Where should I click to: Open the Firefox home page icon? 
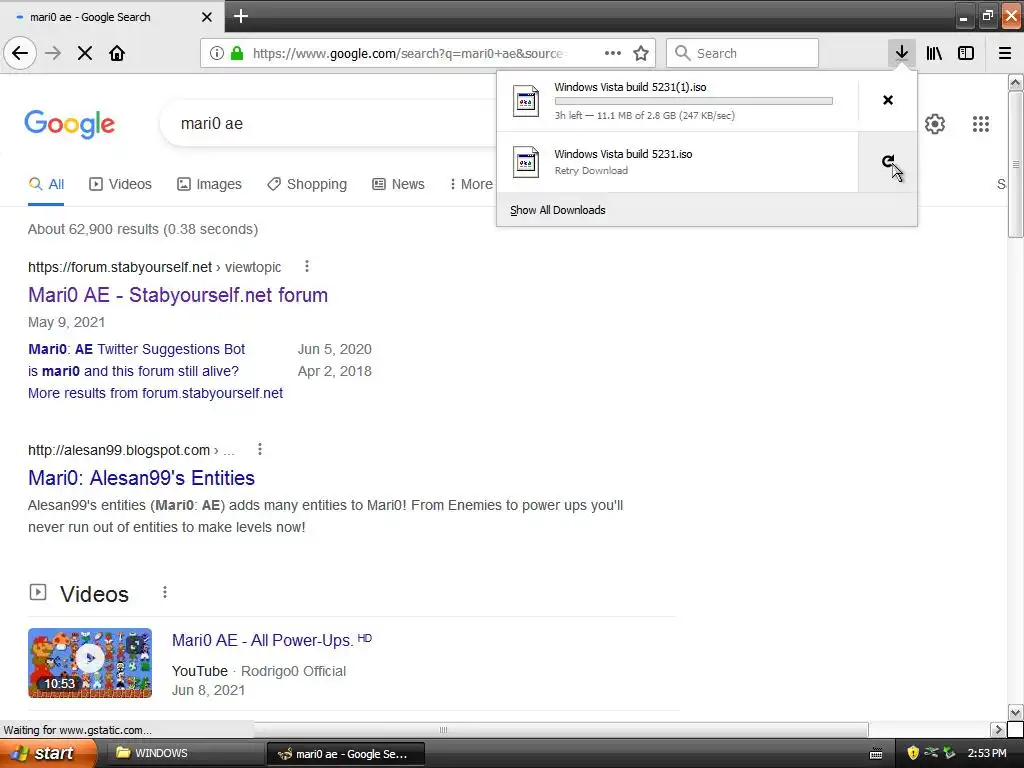coord(117,53)
